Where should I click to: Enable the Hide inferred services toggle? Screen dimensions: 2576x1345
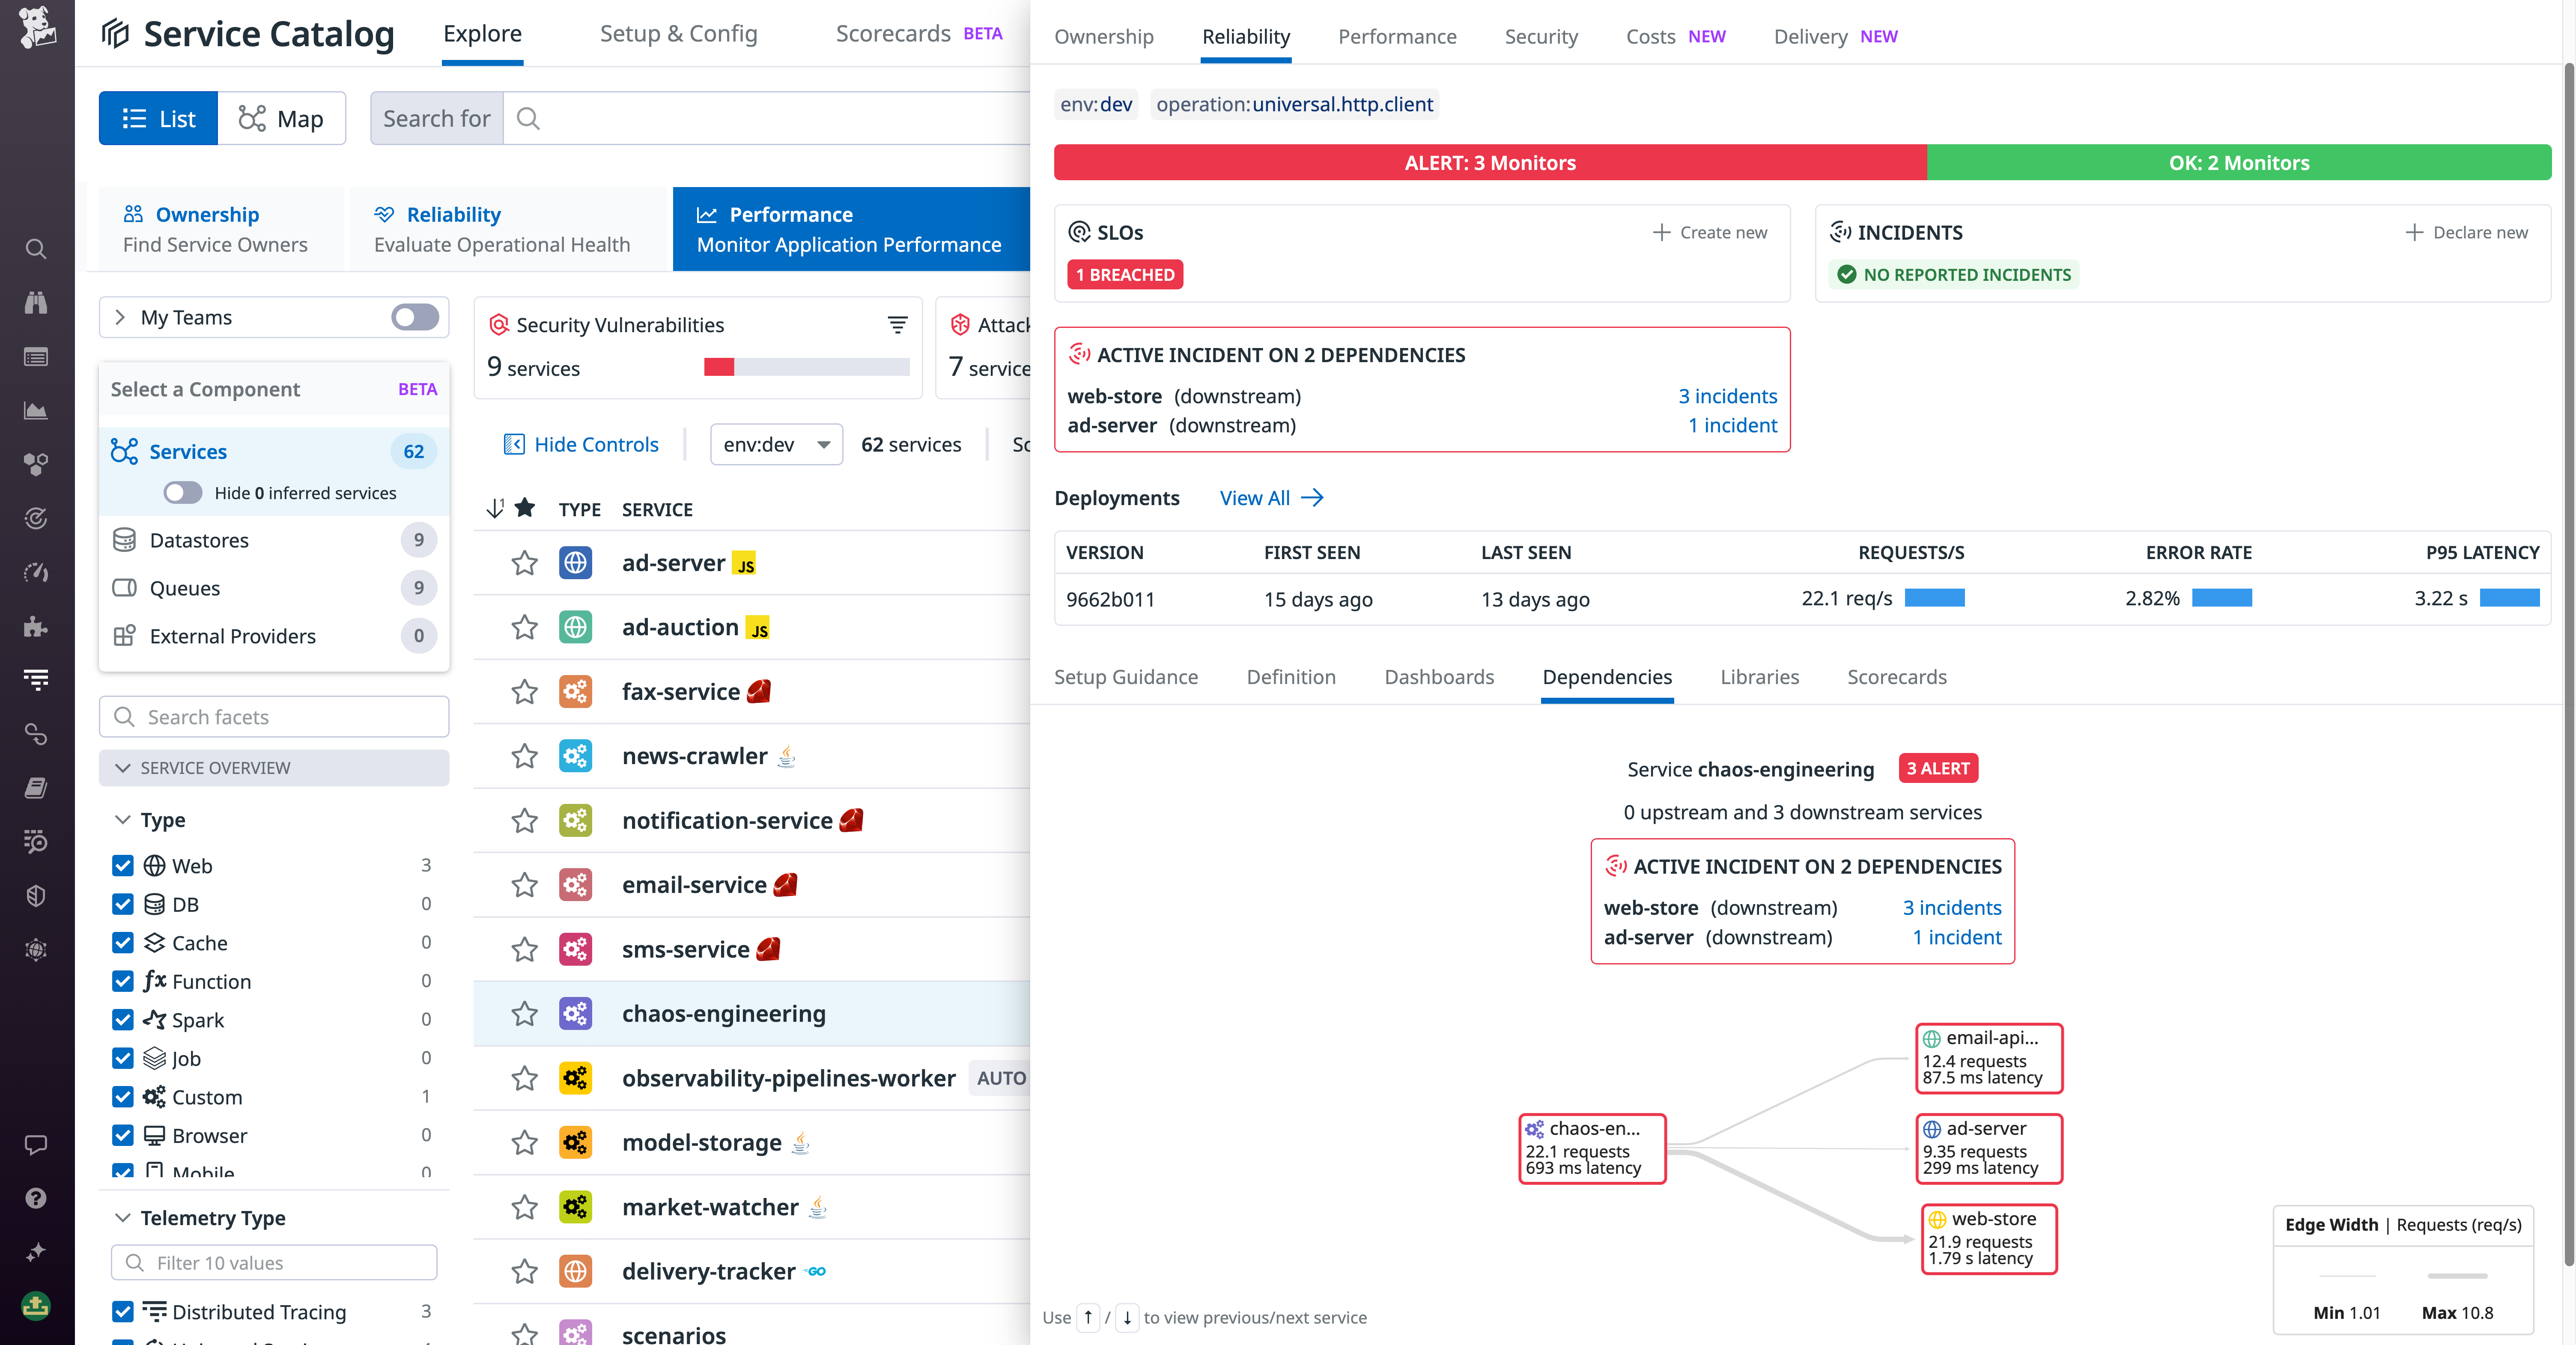tap(182, 492)
